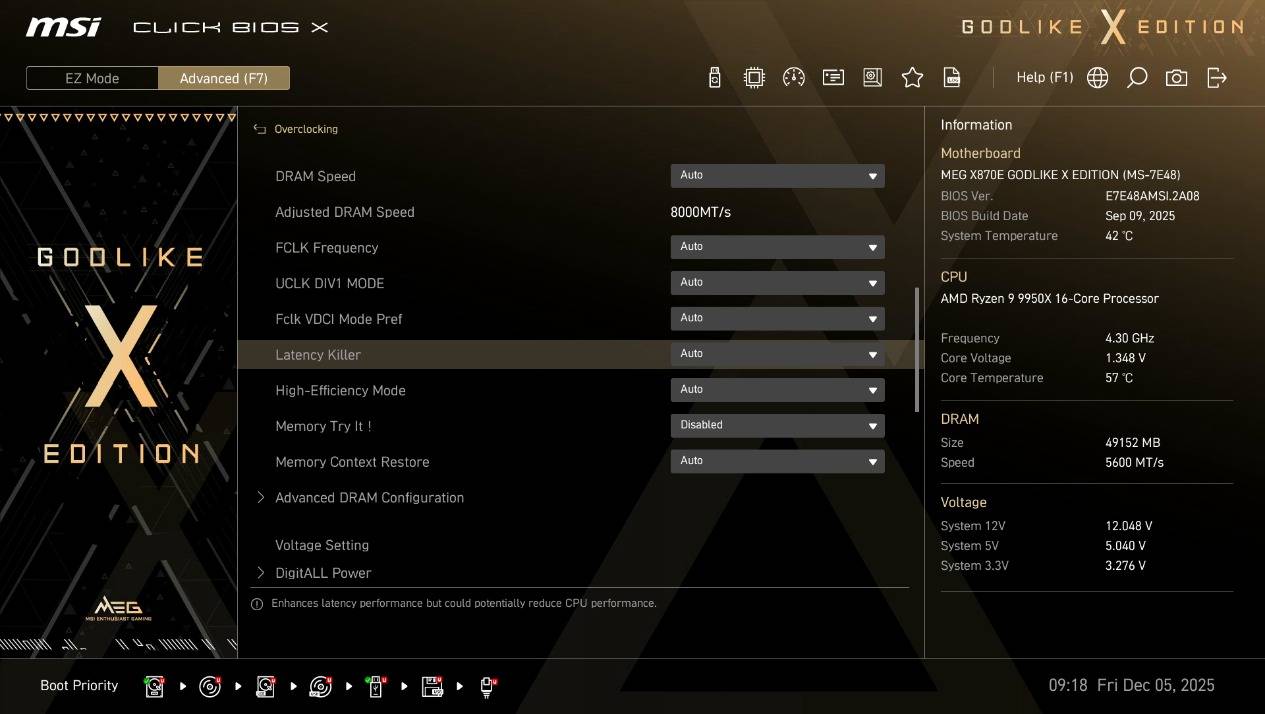This screenshot has width=1265, height=714.
Task: Open the speedometer gauge performance icon
Action: coord(793,78)
